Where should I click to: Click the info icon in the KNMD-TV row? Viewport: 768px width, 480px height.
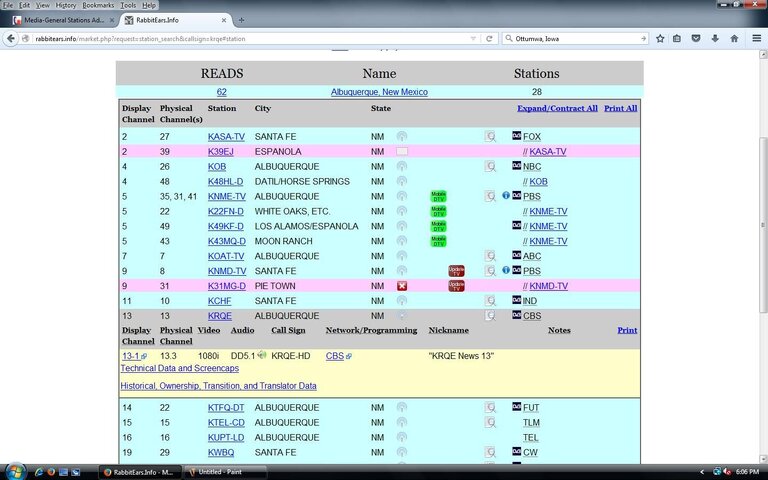coord(505,270)
